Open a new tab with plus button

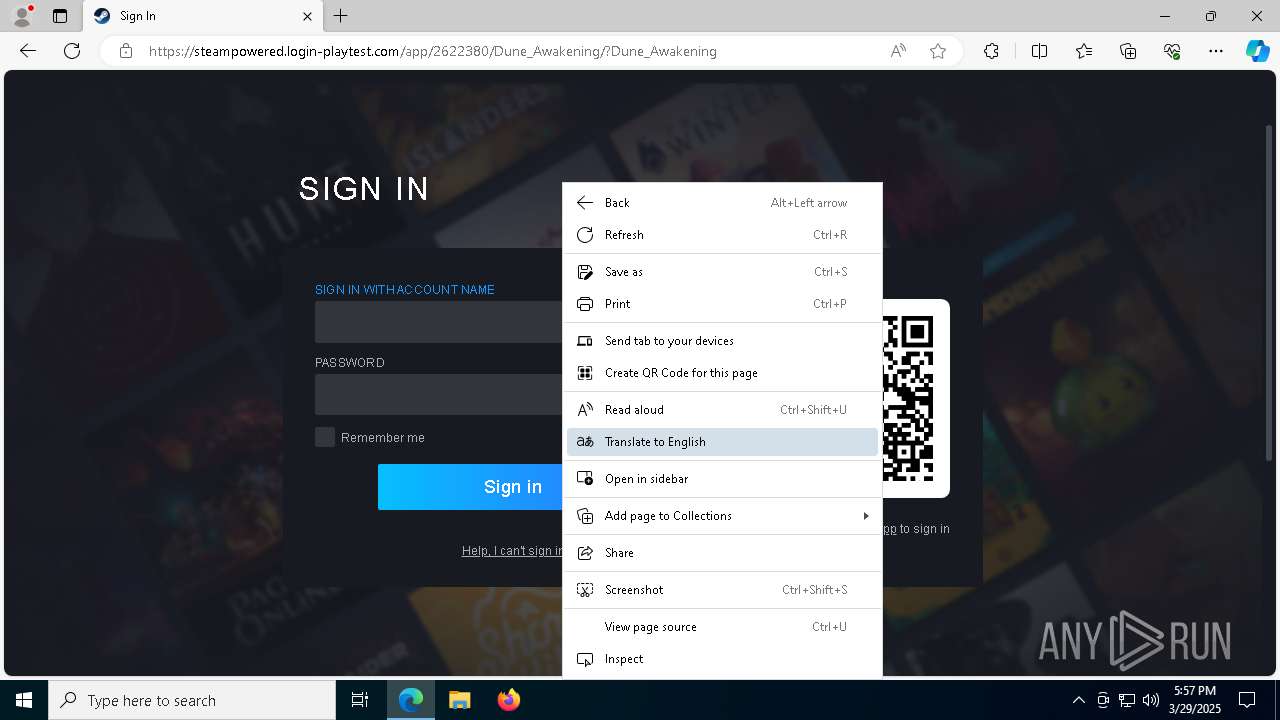tap(341, 16)
